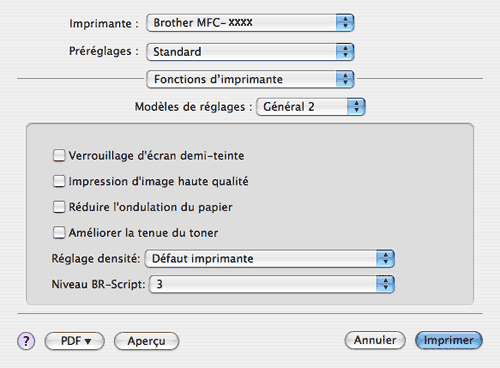
Task: Click the Aperçu preview button
Action: 147,341
